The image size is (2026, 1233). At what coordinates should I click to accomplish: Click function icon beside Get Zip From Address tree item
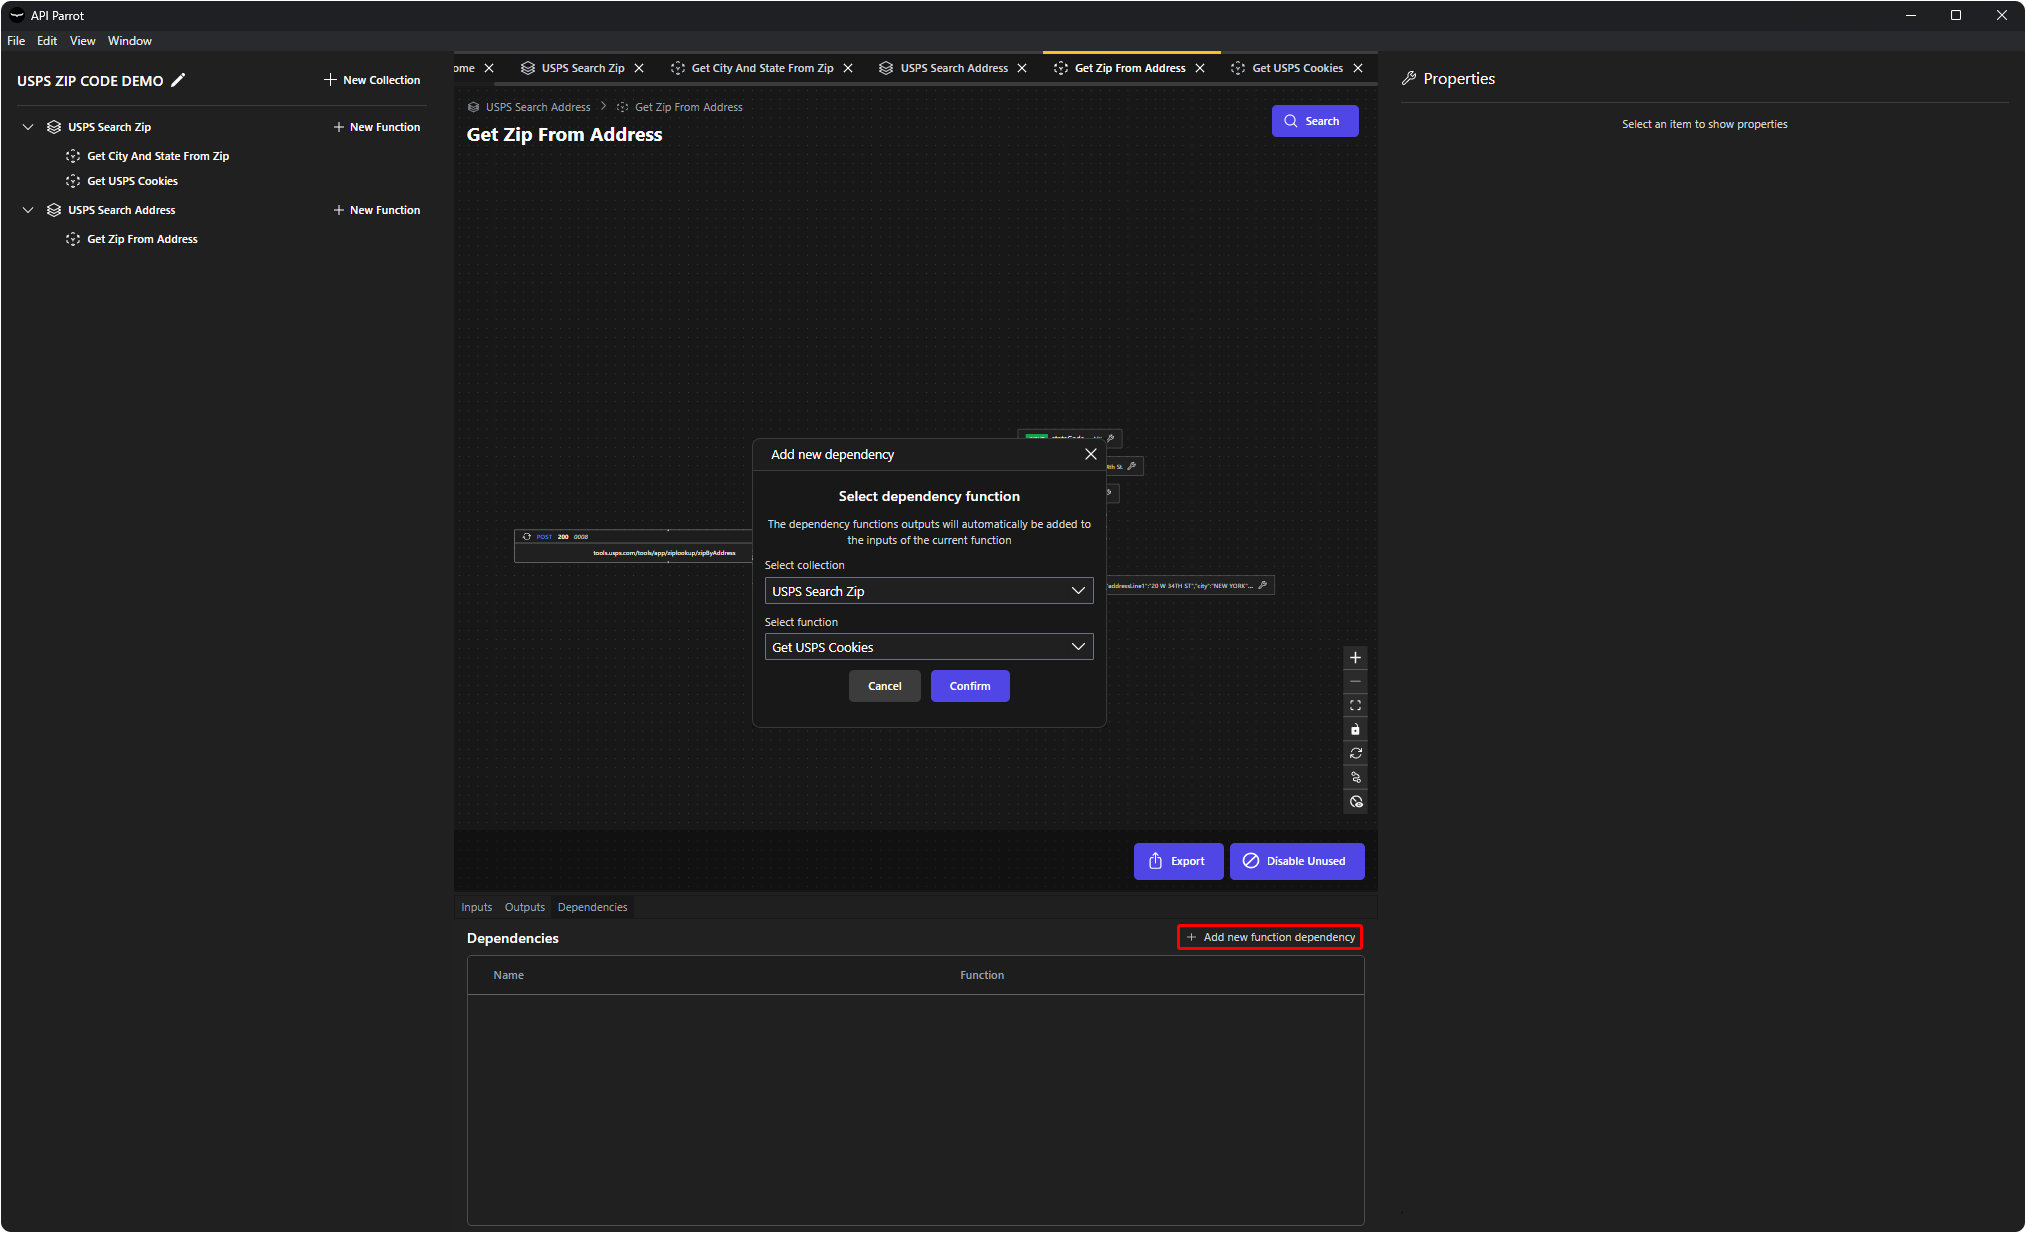[x=73, y=239]
